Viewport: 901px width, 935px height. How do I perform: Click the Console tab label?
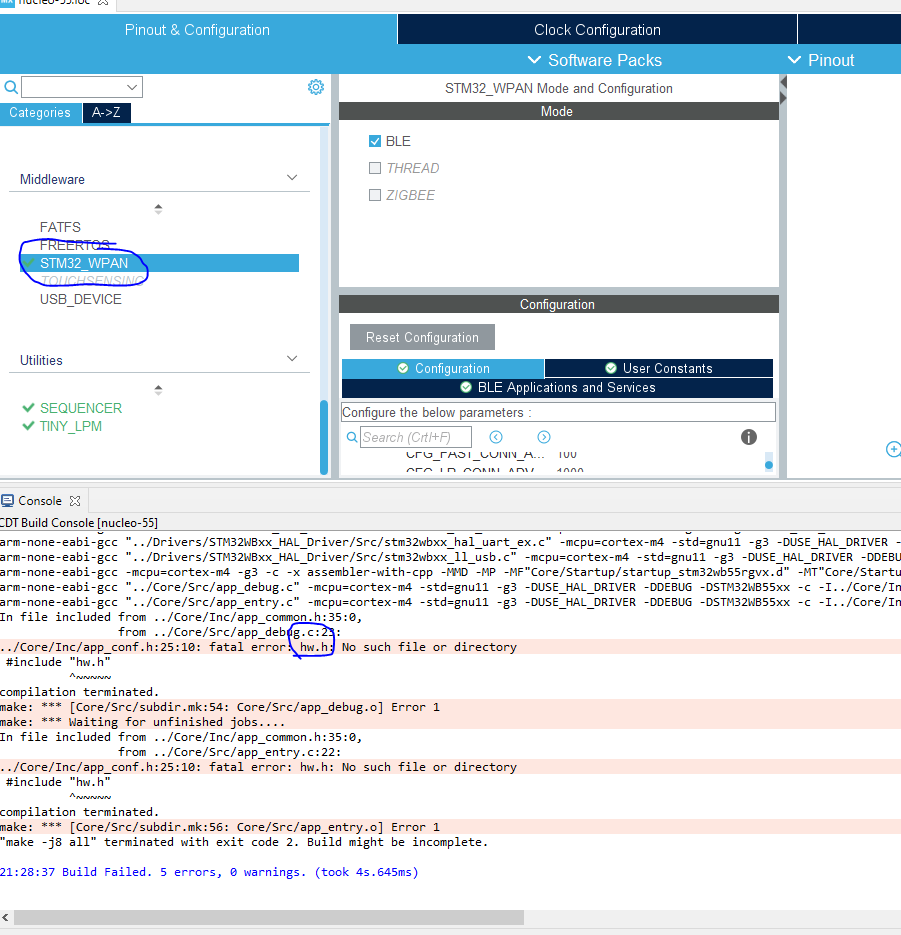(x=40, y=501)
